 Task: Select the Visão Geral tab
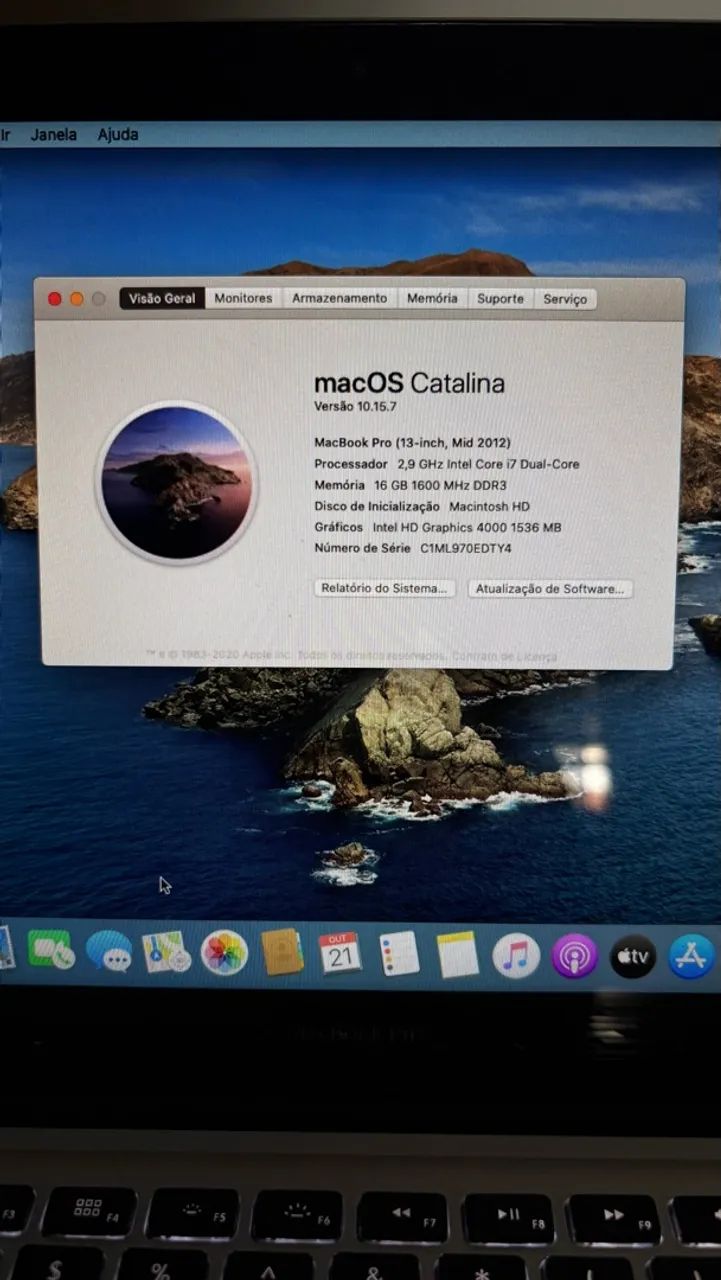162,298
